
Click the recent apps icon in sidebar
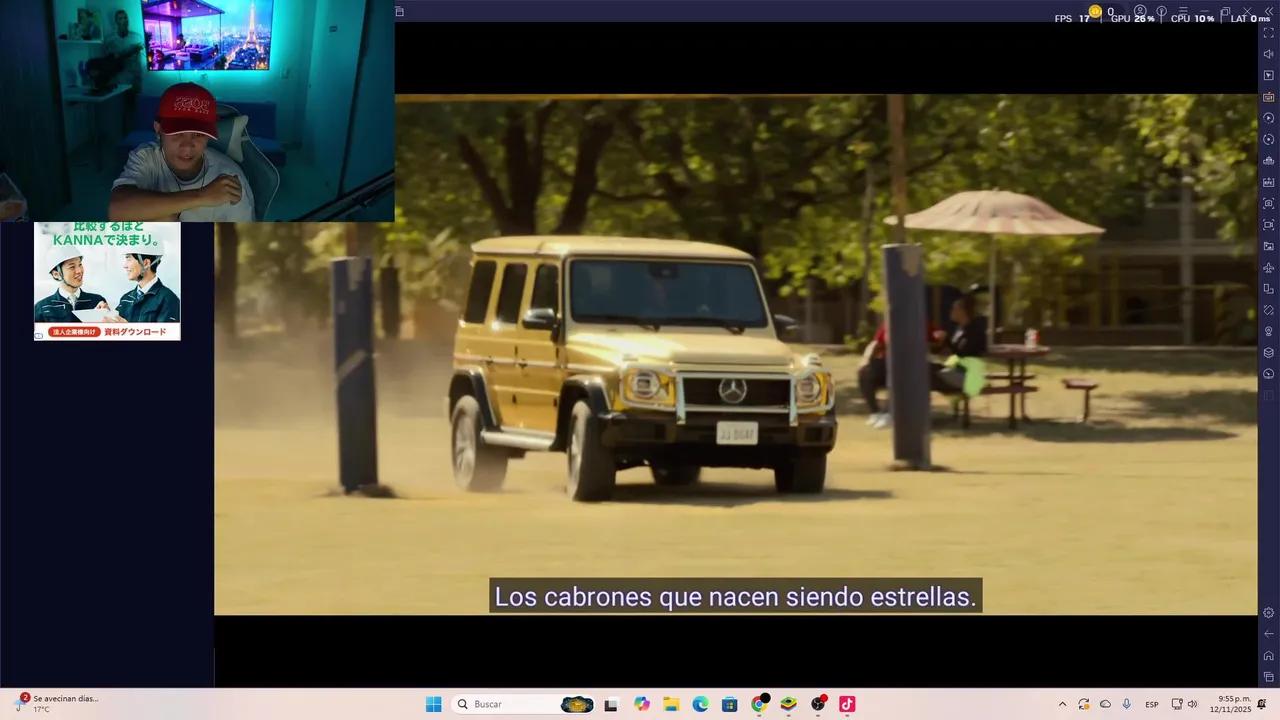coord(1268,677)
